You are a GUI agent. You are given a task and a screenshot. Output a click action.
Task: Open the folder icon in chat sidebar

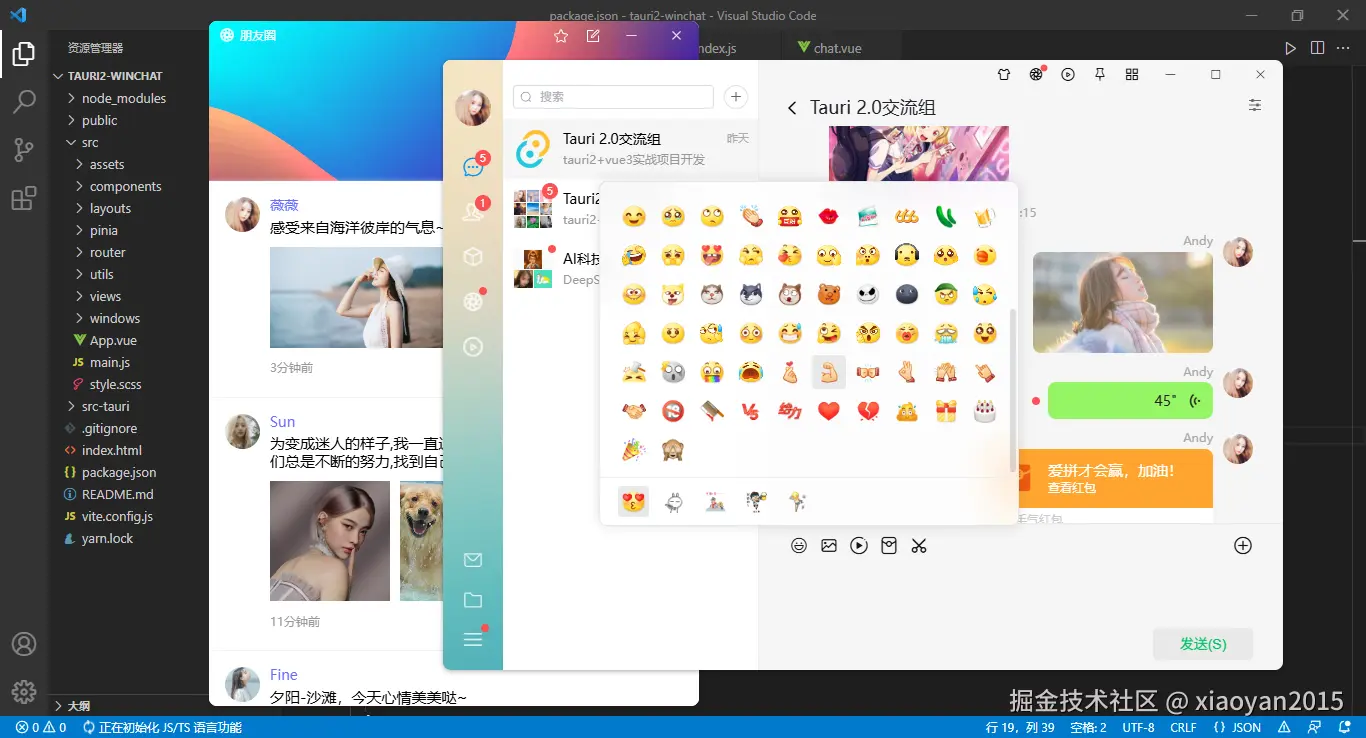click(x=473, y=600)
